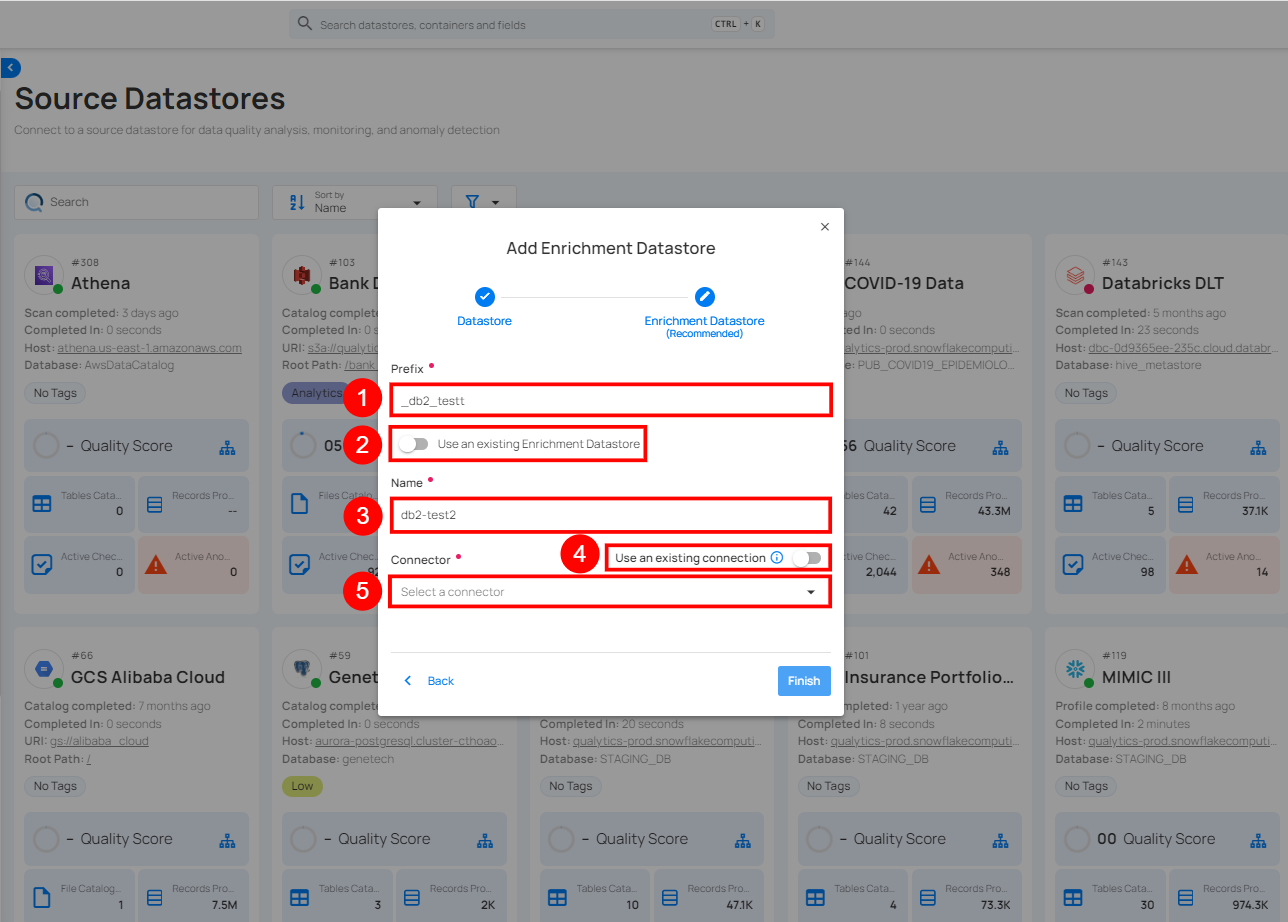Collapse the sidebar with the blue arrow

pyautogui.click(x=10, y=68)
